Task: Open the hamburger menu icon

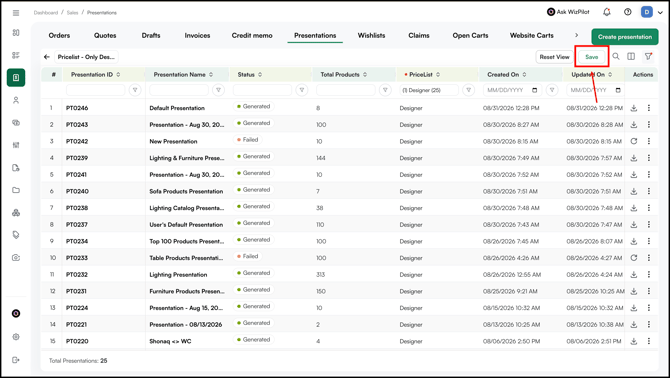Action: 16,13
